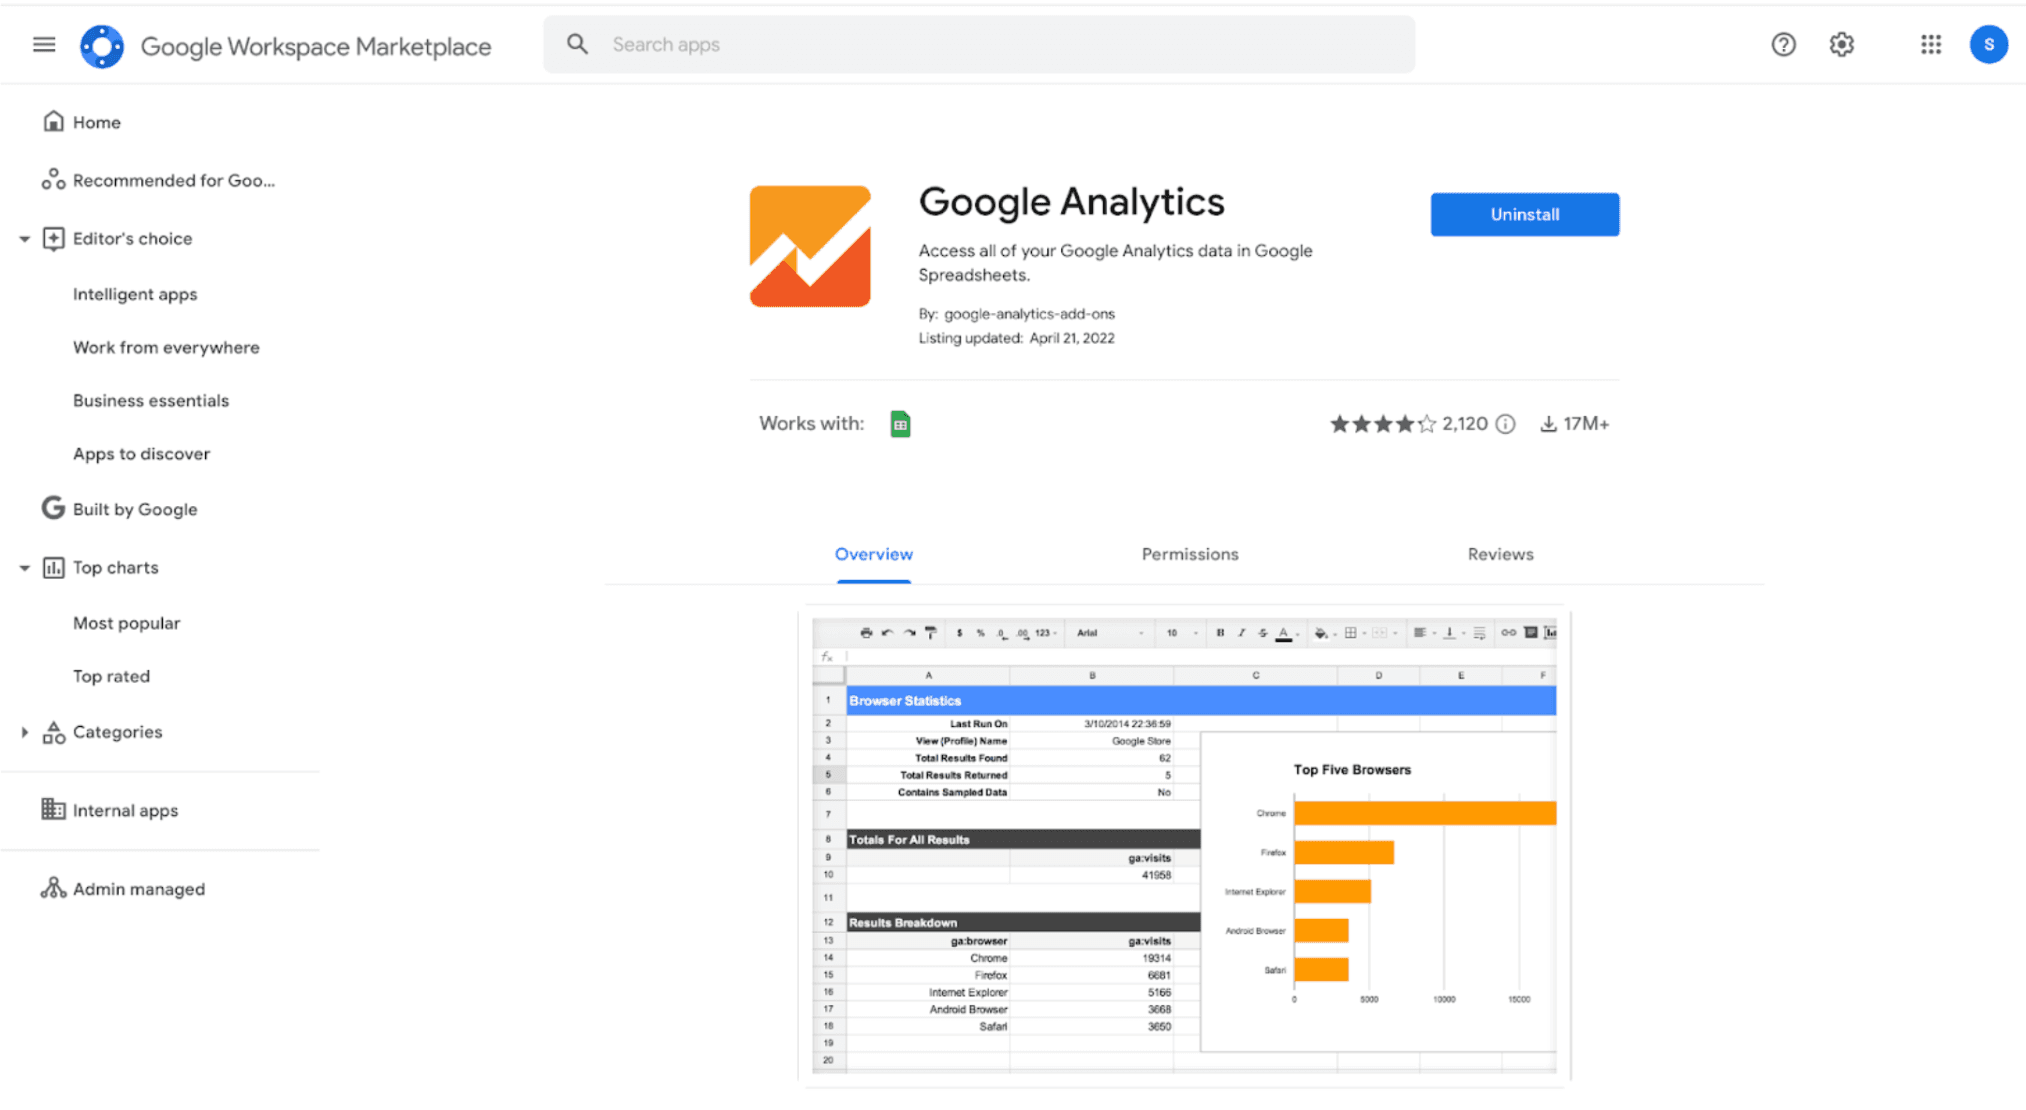Switch to the Overview tab

pyautogui.click(x=874, y=554)
